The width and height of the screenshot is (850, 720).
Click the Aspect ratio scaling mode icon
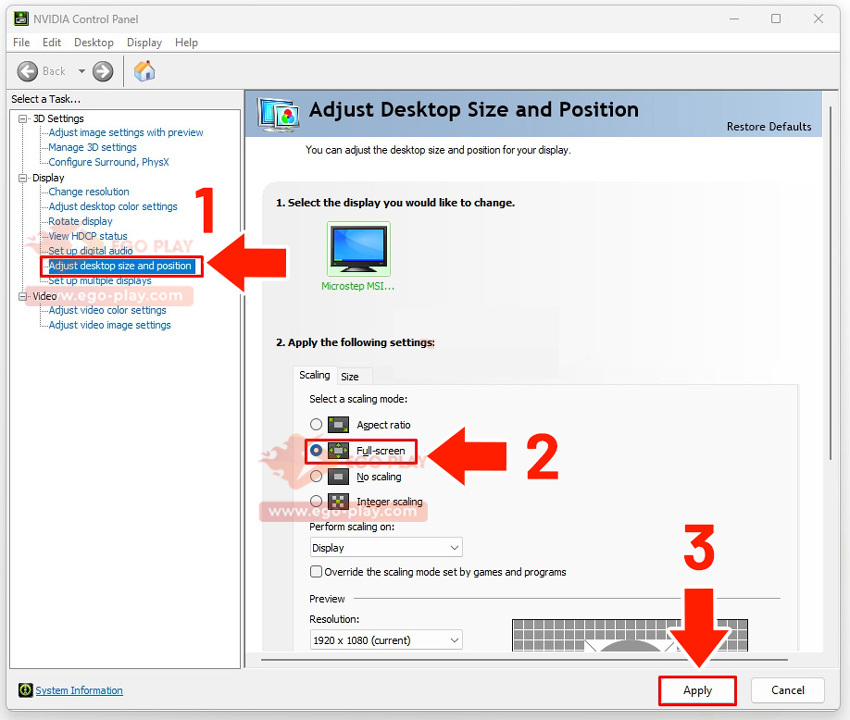338,425
